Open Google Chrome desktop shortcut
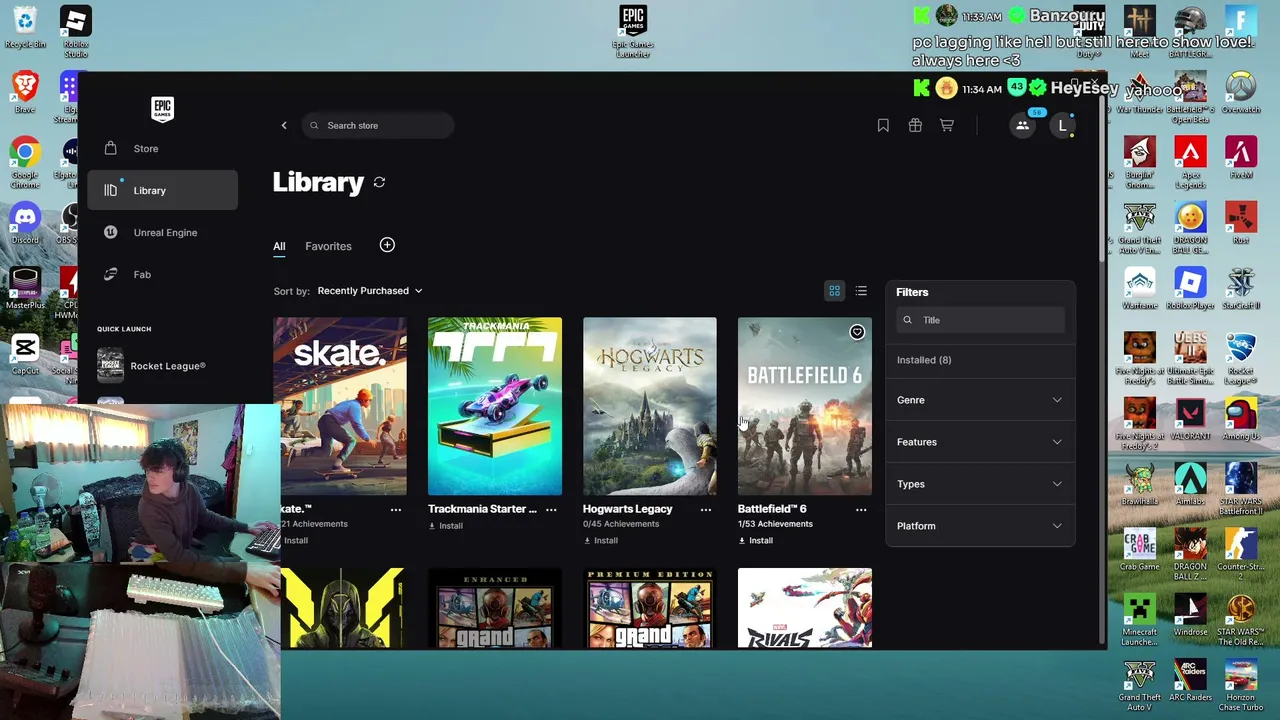Screen dimensions: 1280x720 [x=25, y=164]
